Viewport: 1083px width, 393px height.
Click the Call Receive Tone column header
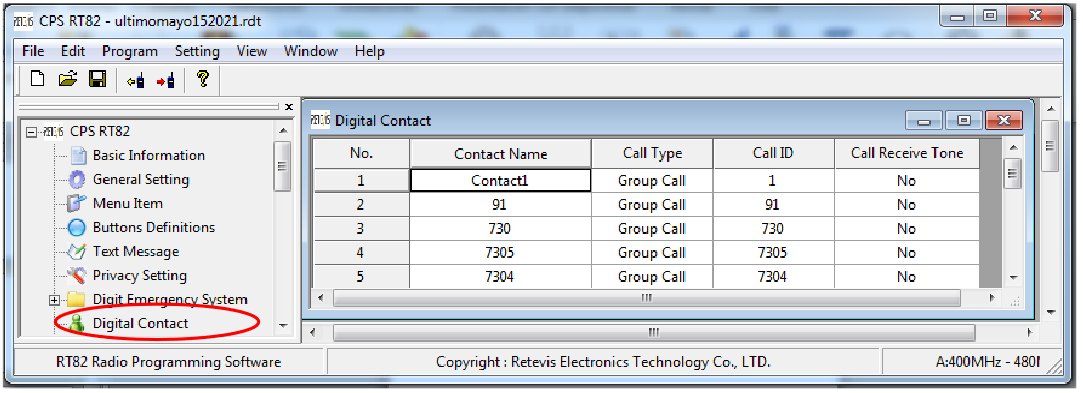tap(906, 153)
